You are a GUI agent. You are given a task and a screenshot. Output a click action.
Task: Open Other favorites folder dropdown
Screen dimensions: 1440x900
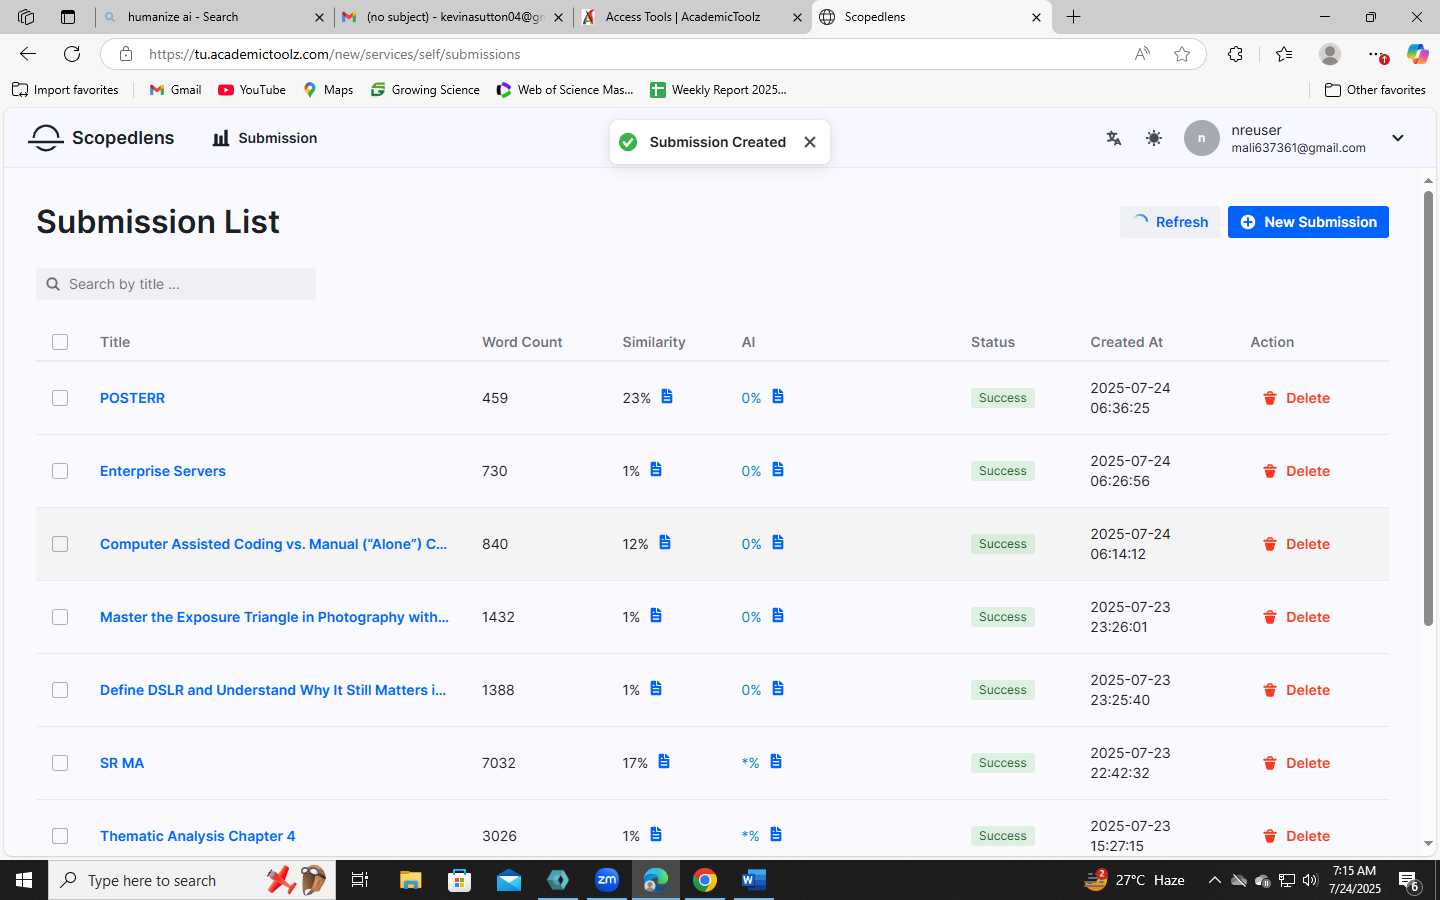[x=1375, y=90]
